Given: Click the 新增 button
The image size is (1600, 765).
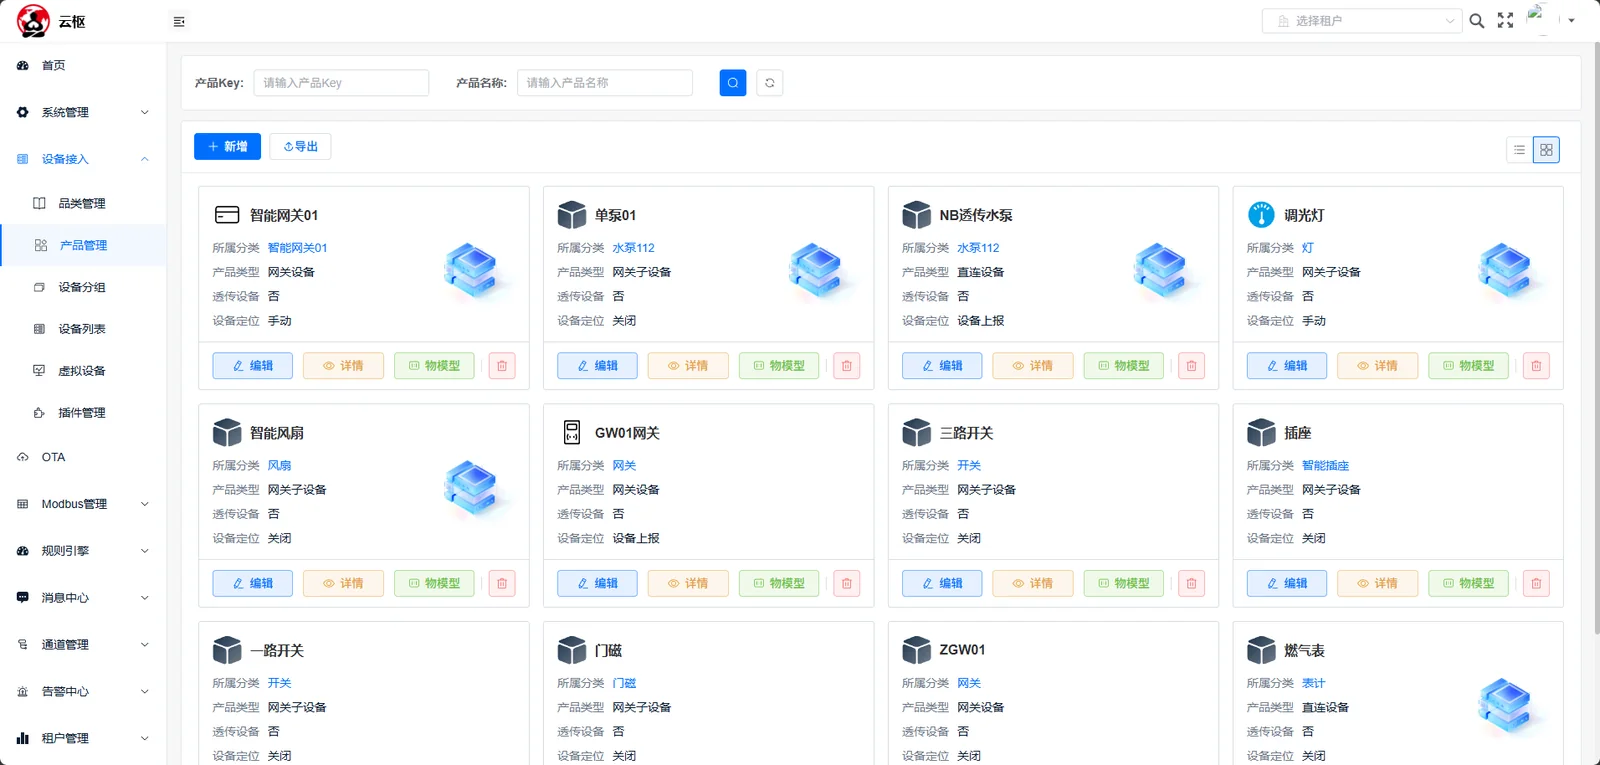Looking at the screenshot, I should coord(227,147).
